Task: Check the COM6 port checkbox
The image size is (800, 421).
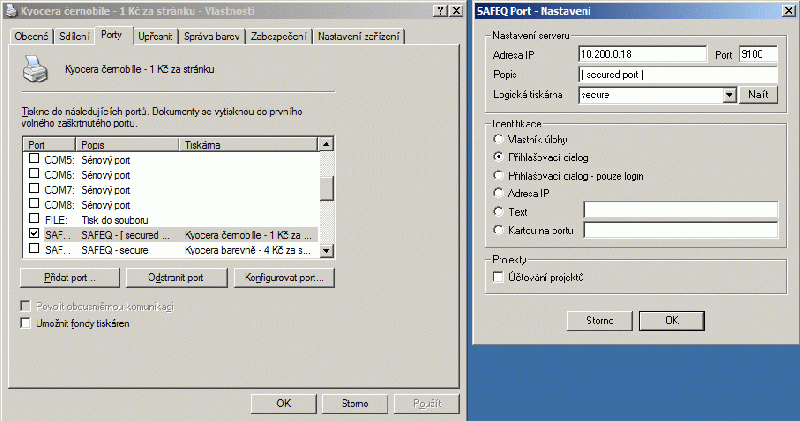Action: pos(34,174)
